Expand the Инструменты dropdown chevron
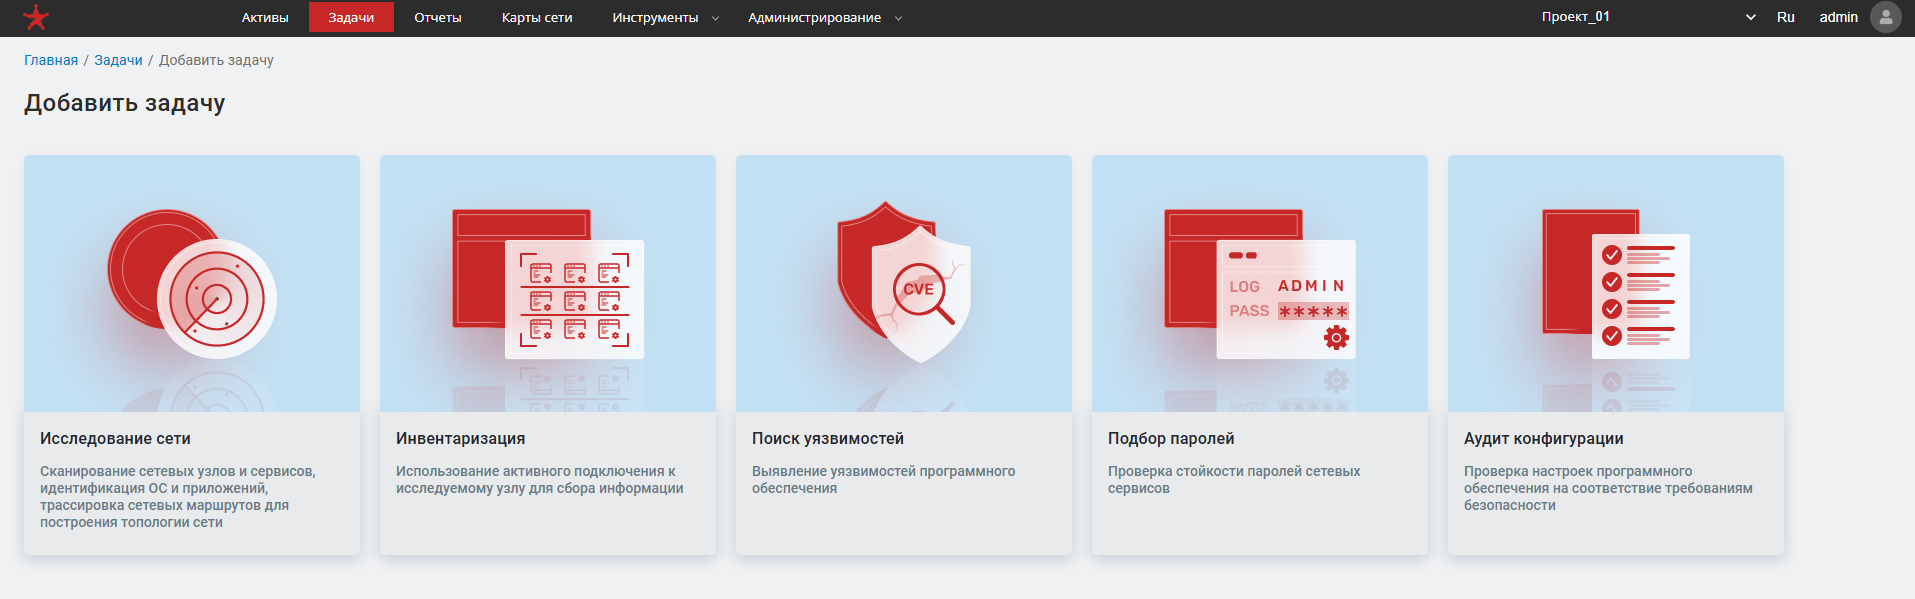Viewport: 1915px width, 599px height. [x=715, y=18]
